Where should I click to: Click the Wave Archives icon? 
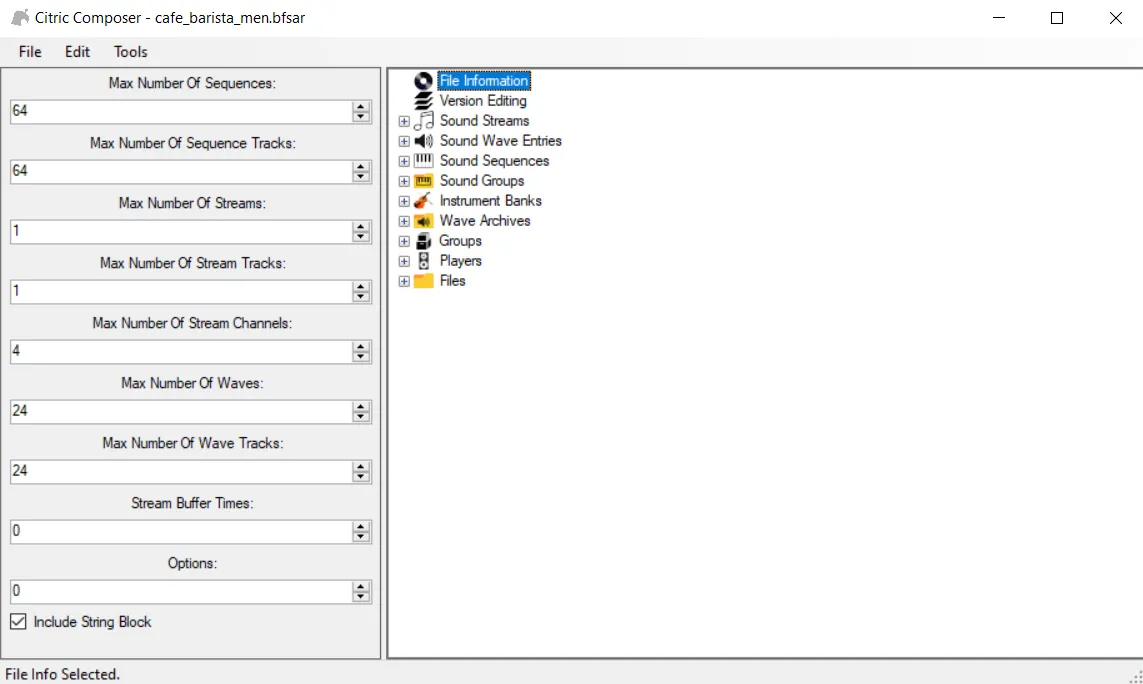(x=423, y=221)
